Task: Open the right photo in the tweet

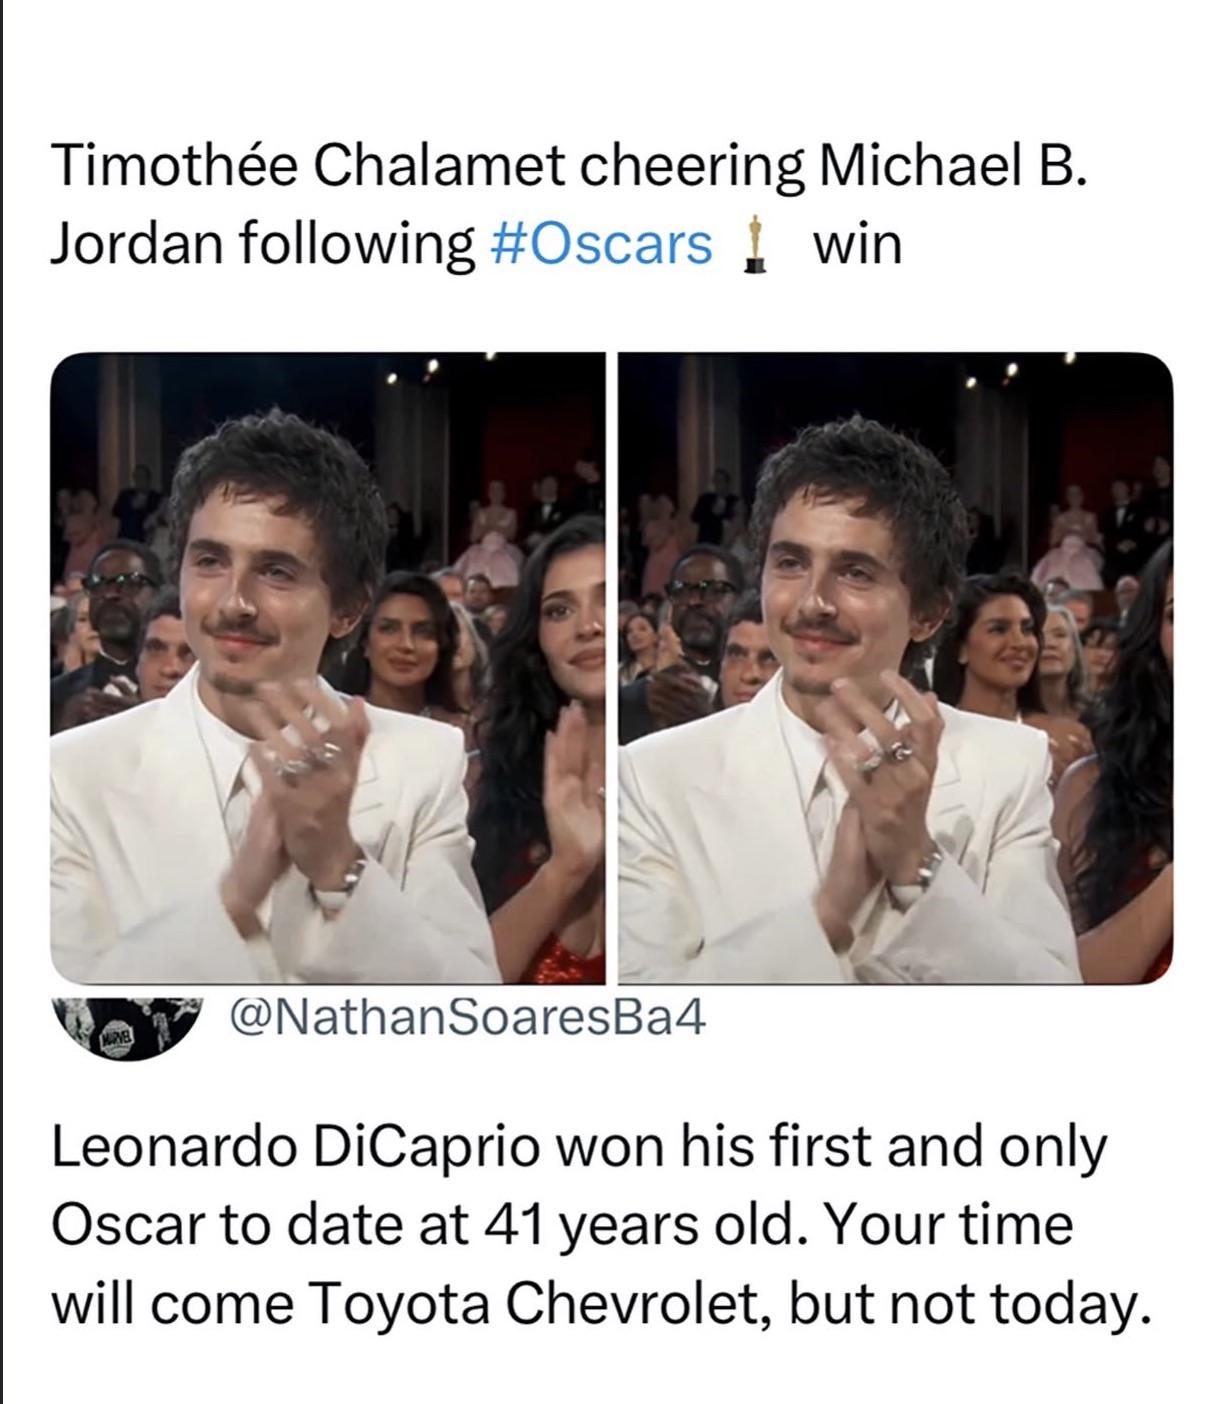Action: click(x=896, y=668)
